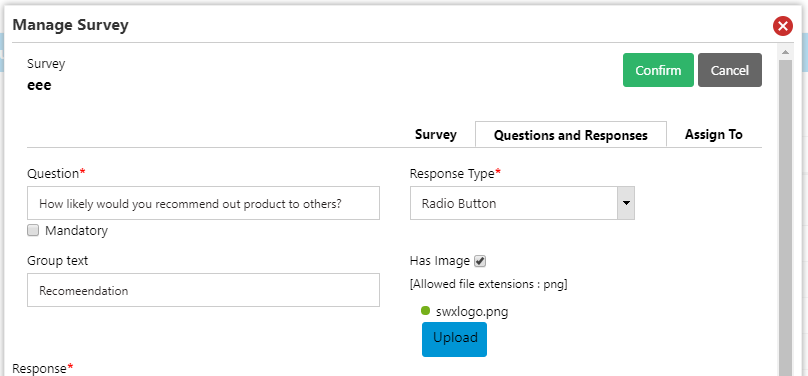Click the Mandatory label text
This screenshot has width=808, height=376.
pyautogui.click(x=76, y=231)
